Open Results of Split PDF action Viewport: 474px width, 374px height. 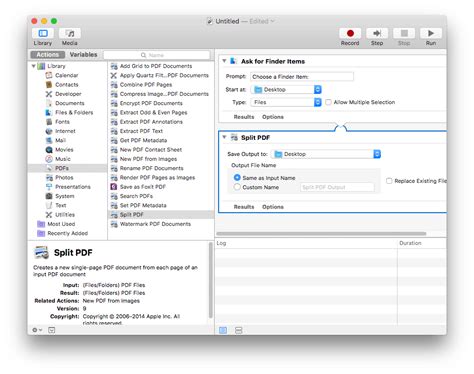coord(244,207)
